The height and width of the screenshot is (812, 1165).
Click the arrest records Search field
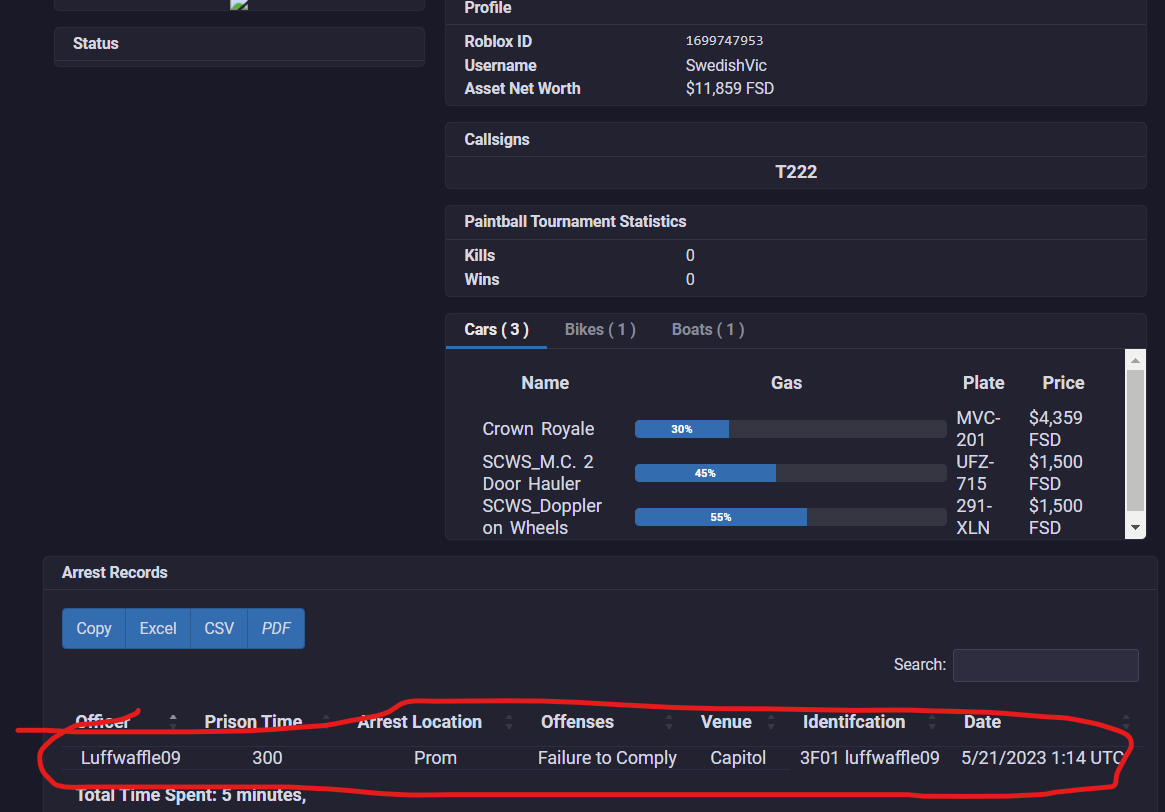tap(1045, 665)
